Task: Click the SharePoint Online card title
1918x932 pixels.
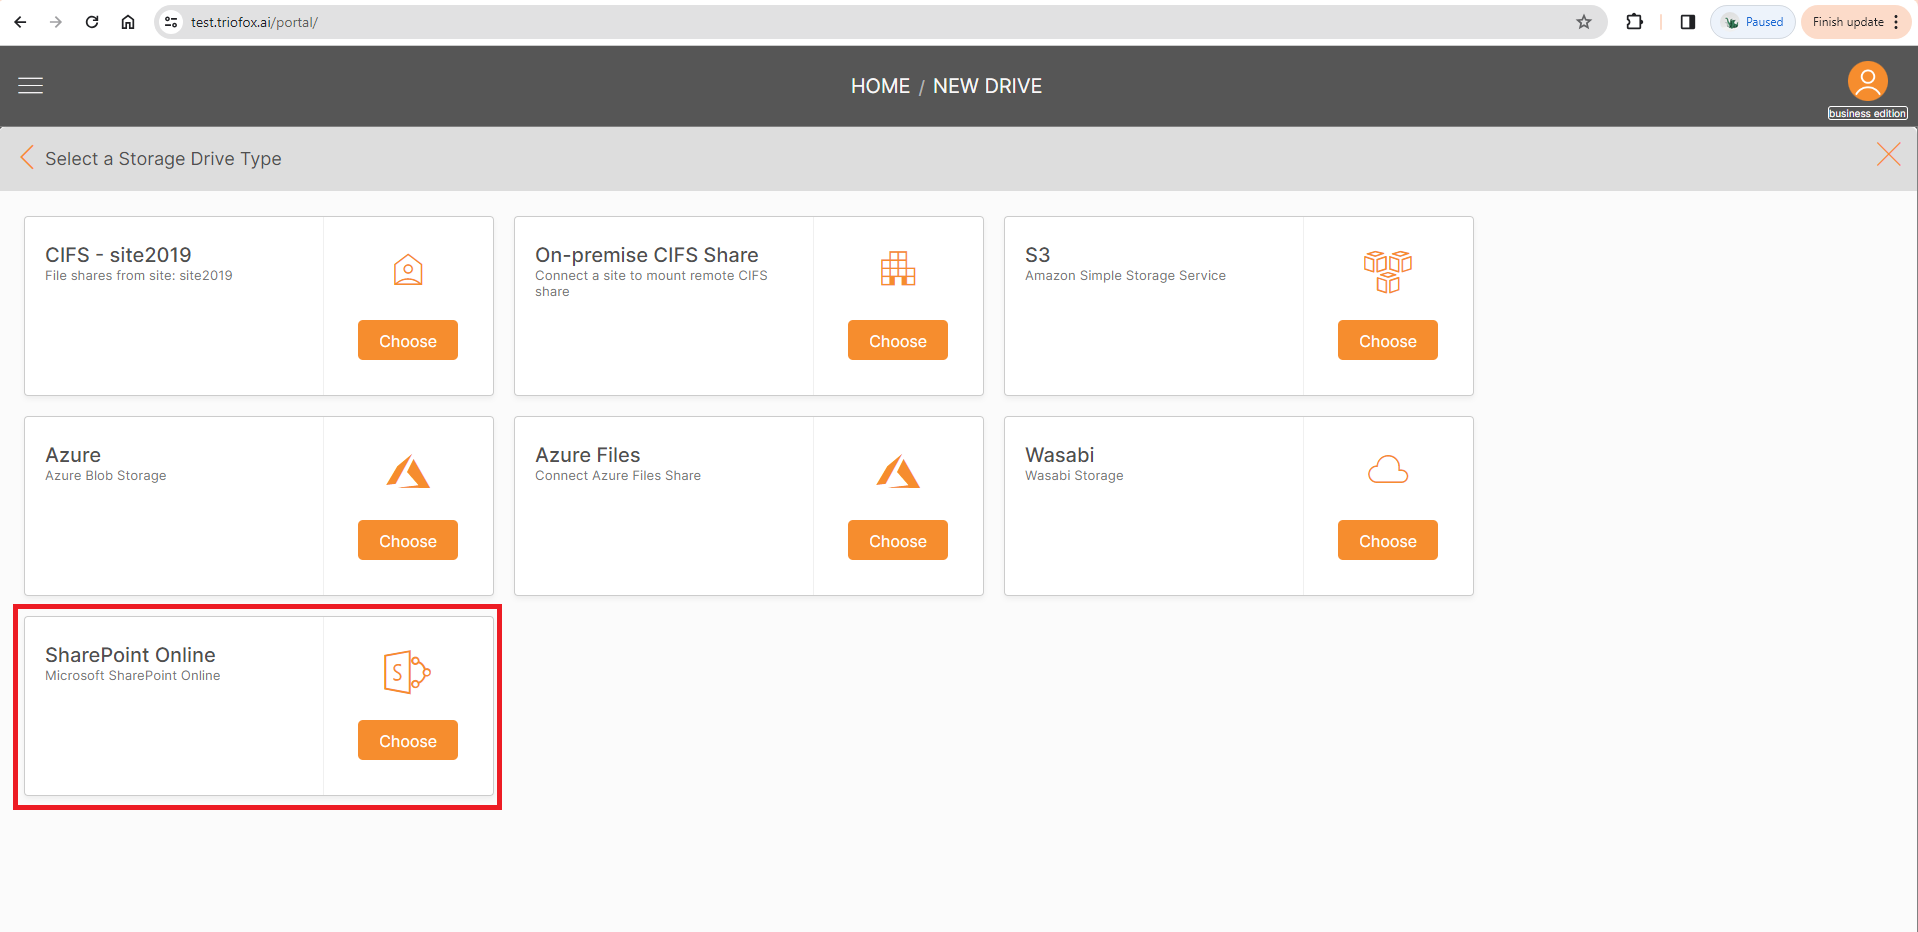Action: click(130, 655)
